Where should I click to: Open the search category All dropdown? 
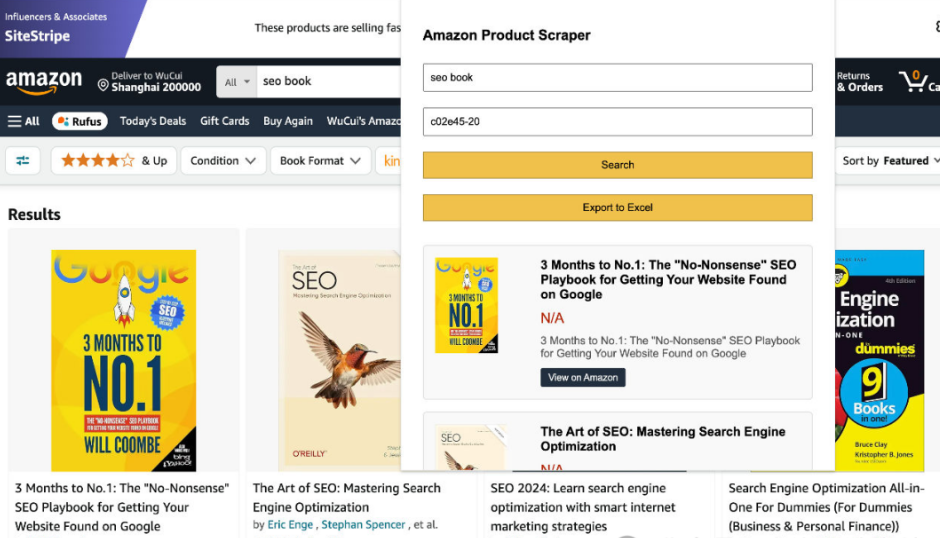237,82
